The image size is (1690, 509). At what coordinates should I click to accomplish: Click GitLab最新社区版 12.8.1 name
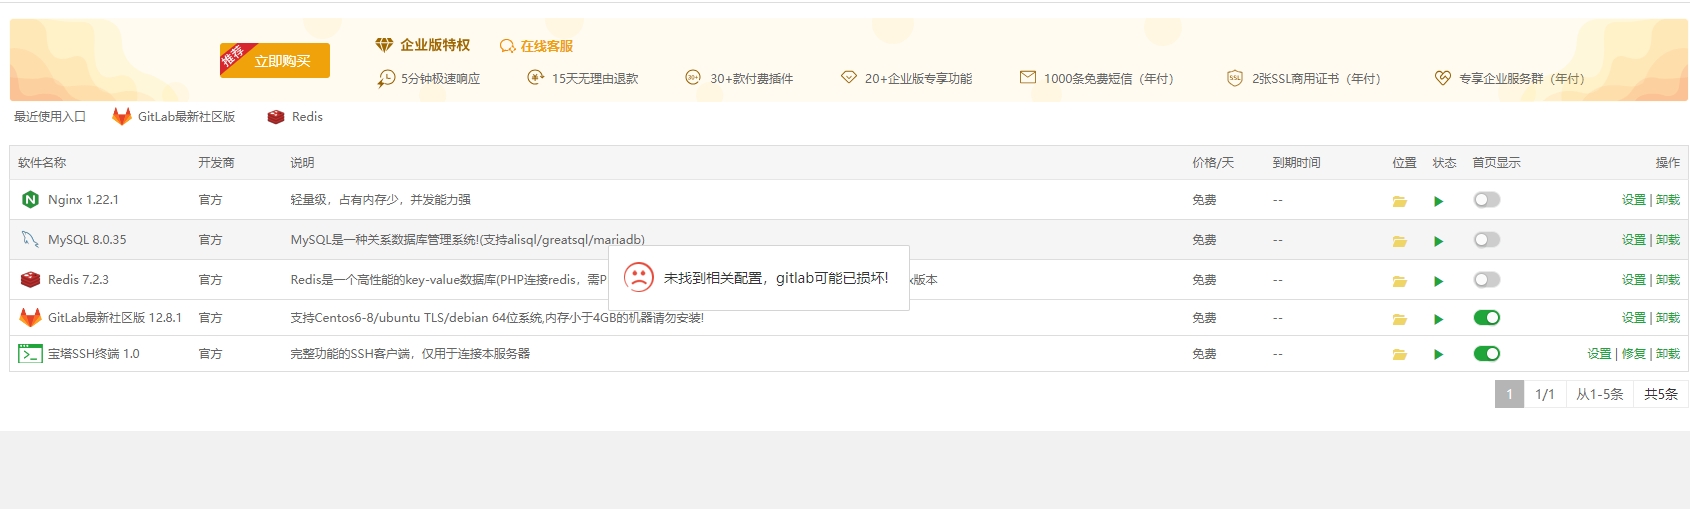(x=115, y=318)
